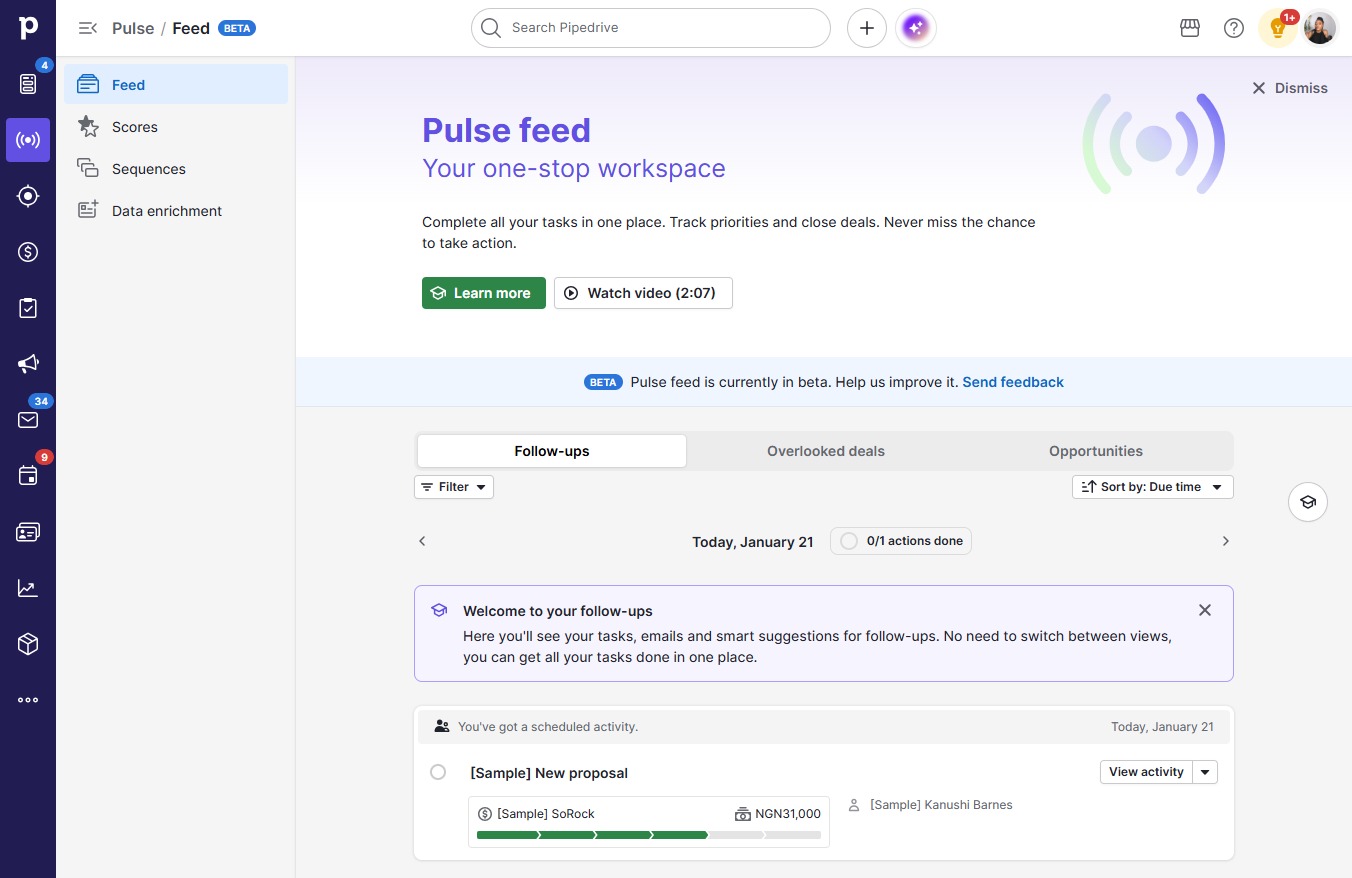Click the SoRock deal stage progress bar
The width and height of the screenshot is (1352, 878).
pyautogui.click(x=649, y=835)
